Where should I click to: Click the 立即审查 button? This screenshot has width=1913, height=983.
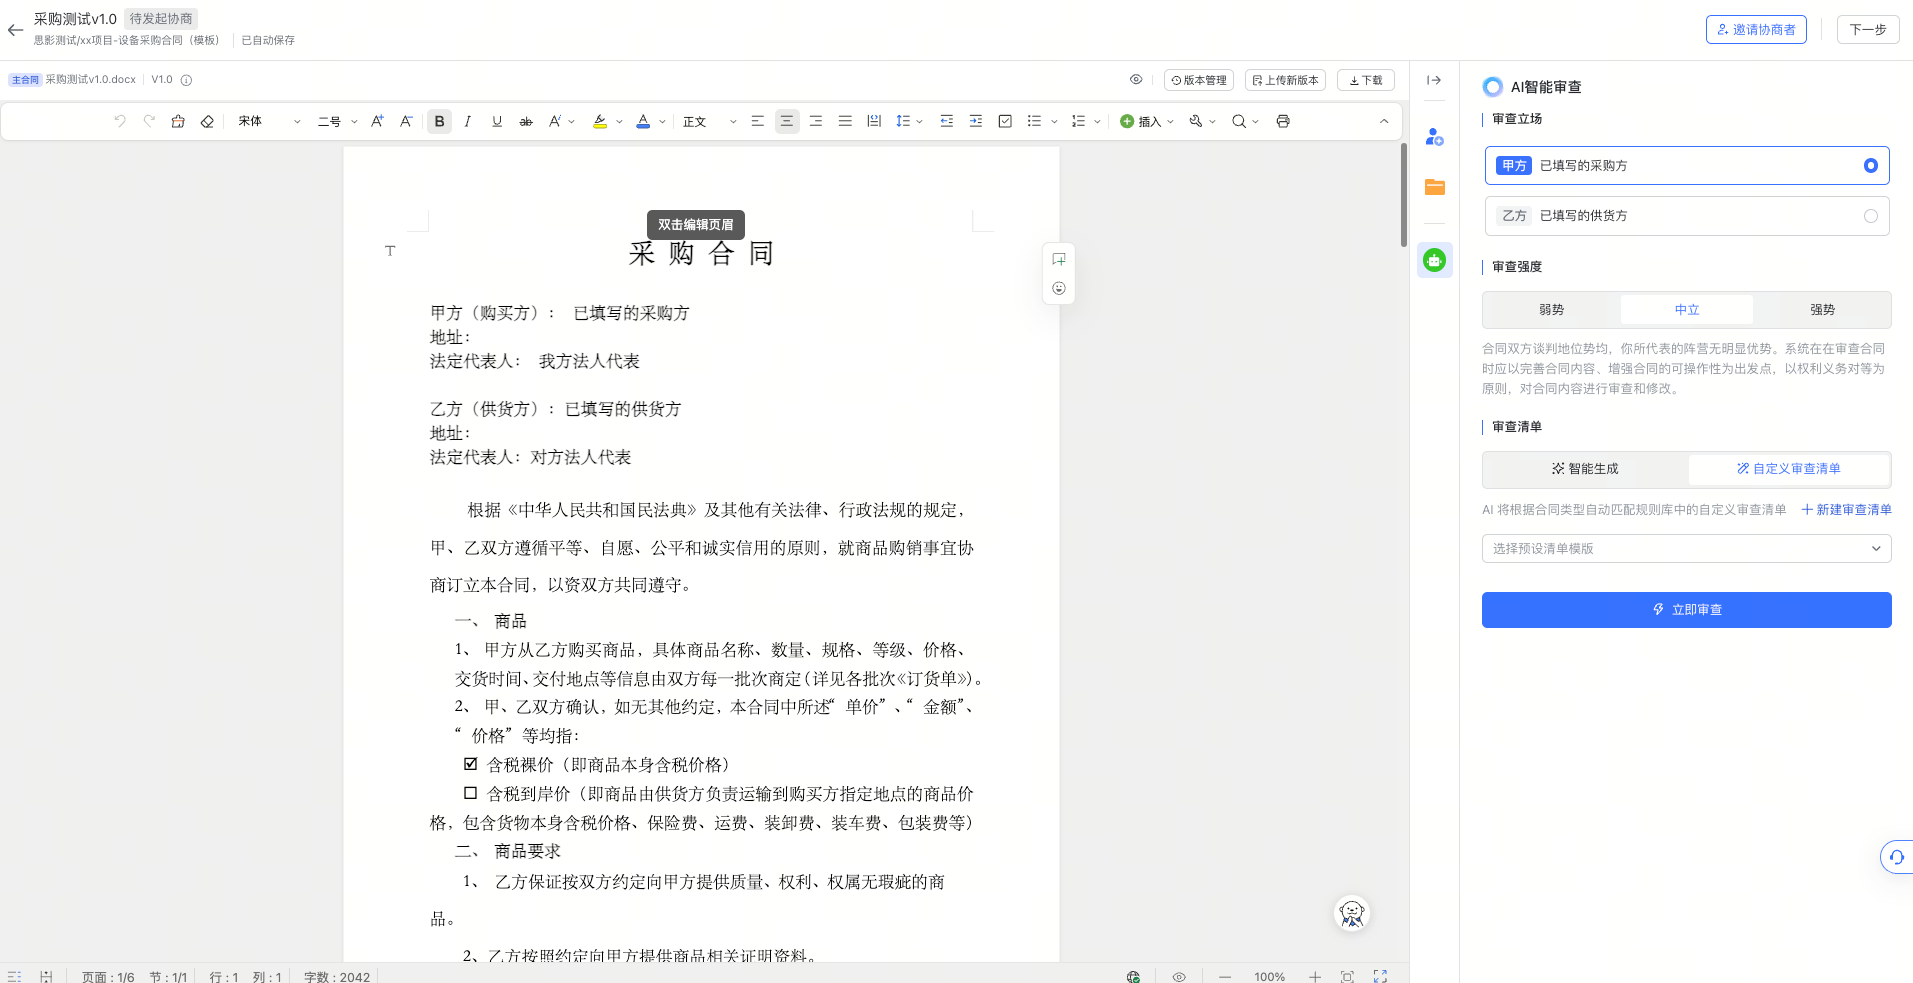pyautogui.click(x=1685, y=609)
